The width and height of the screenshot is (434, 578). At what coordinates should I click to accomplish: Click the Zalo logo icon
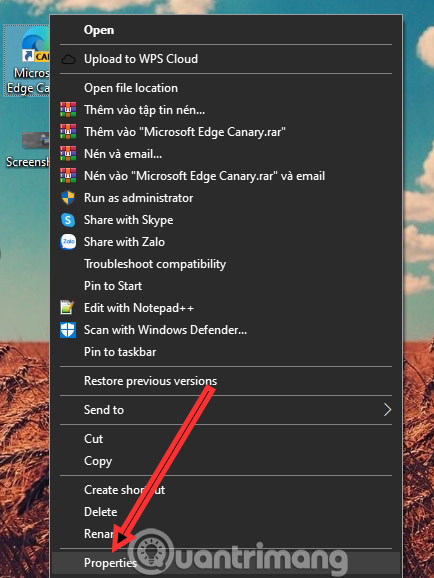pyautogui.click(x=68, y=242)
